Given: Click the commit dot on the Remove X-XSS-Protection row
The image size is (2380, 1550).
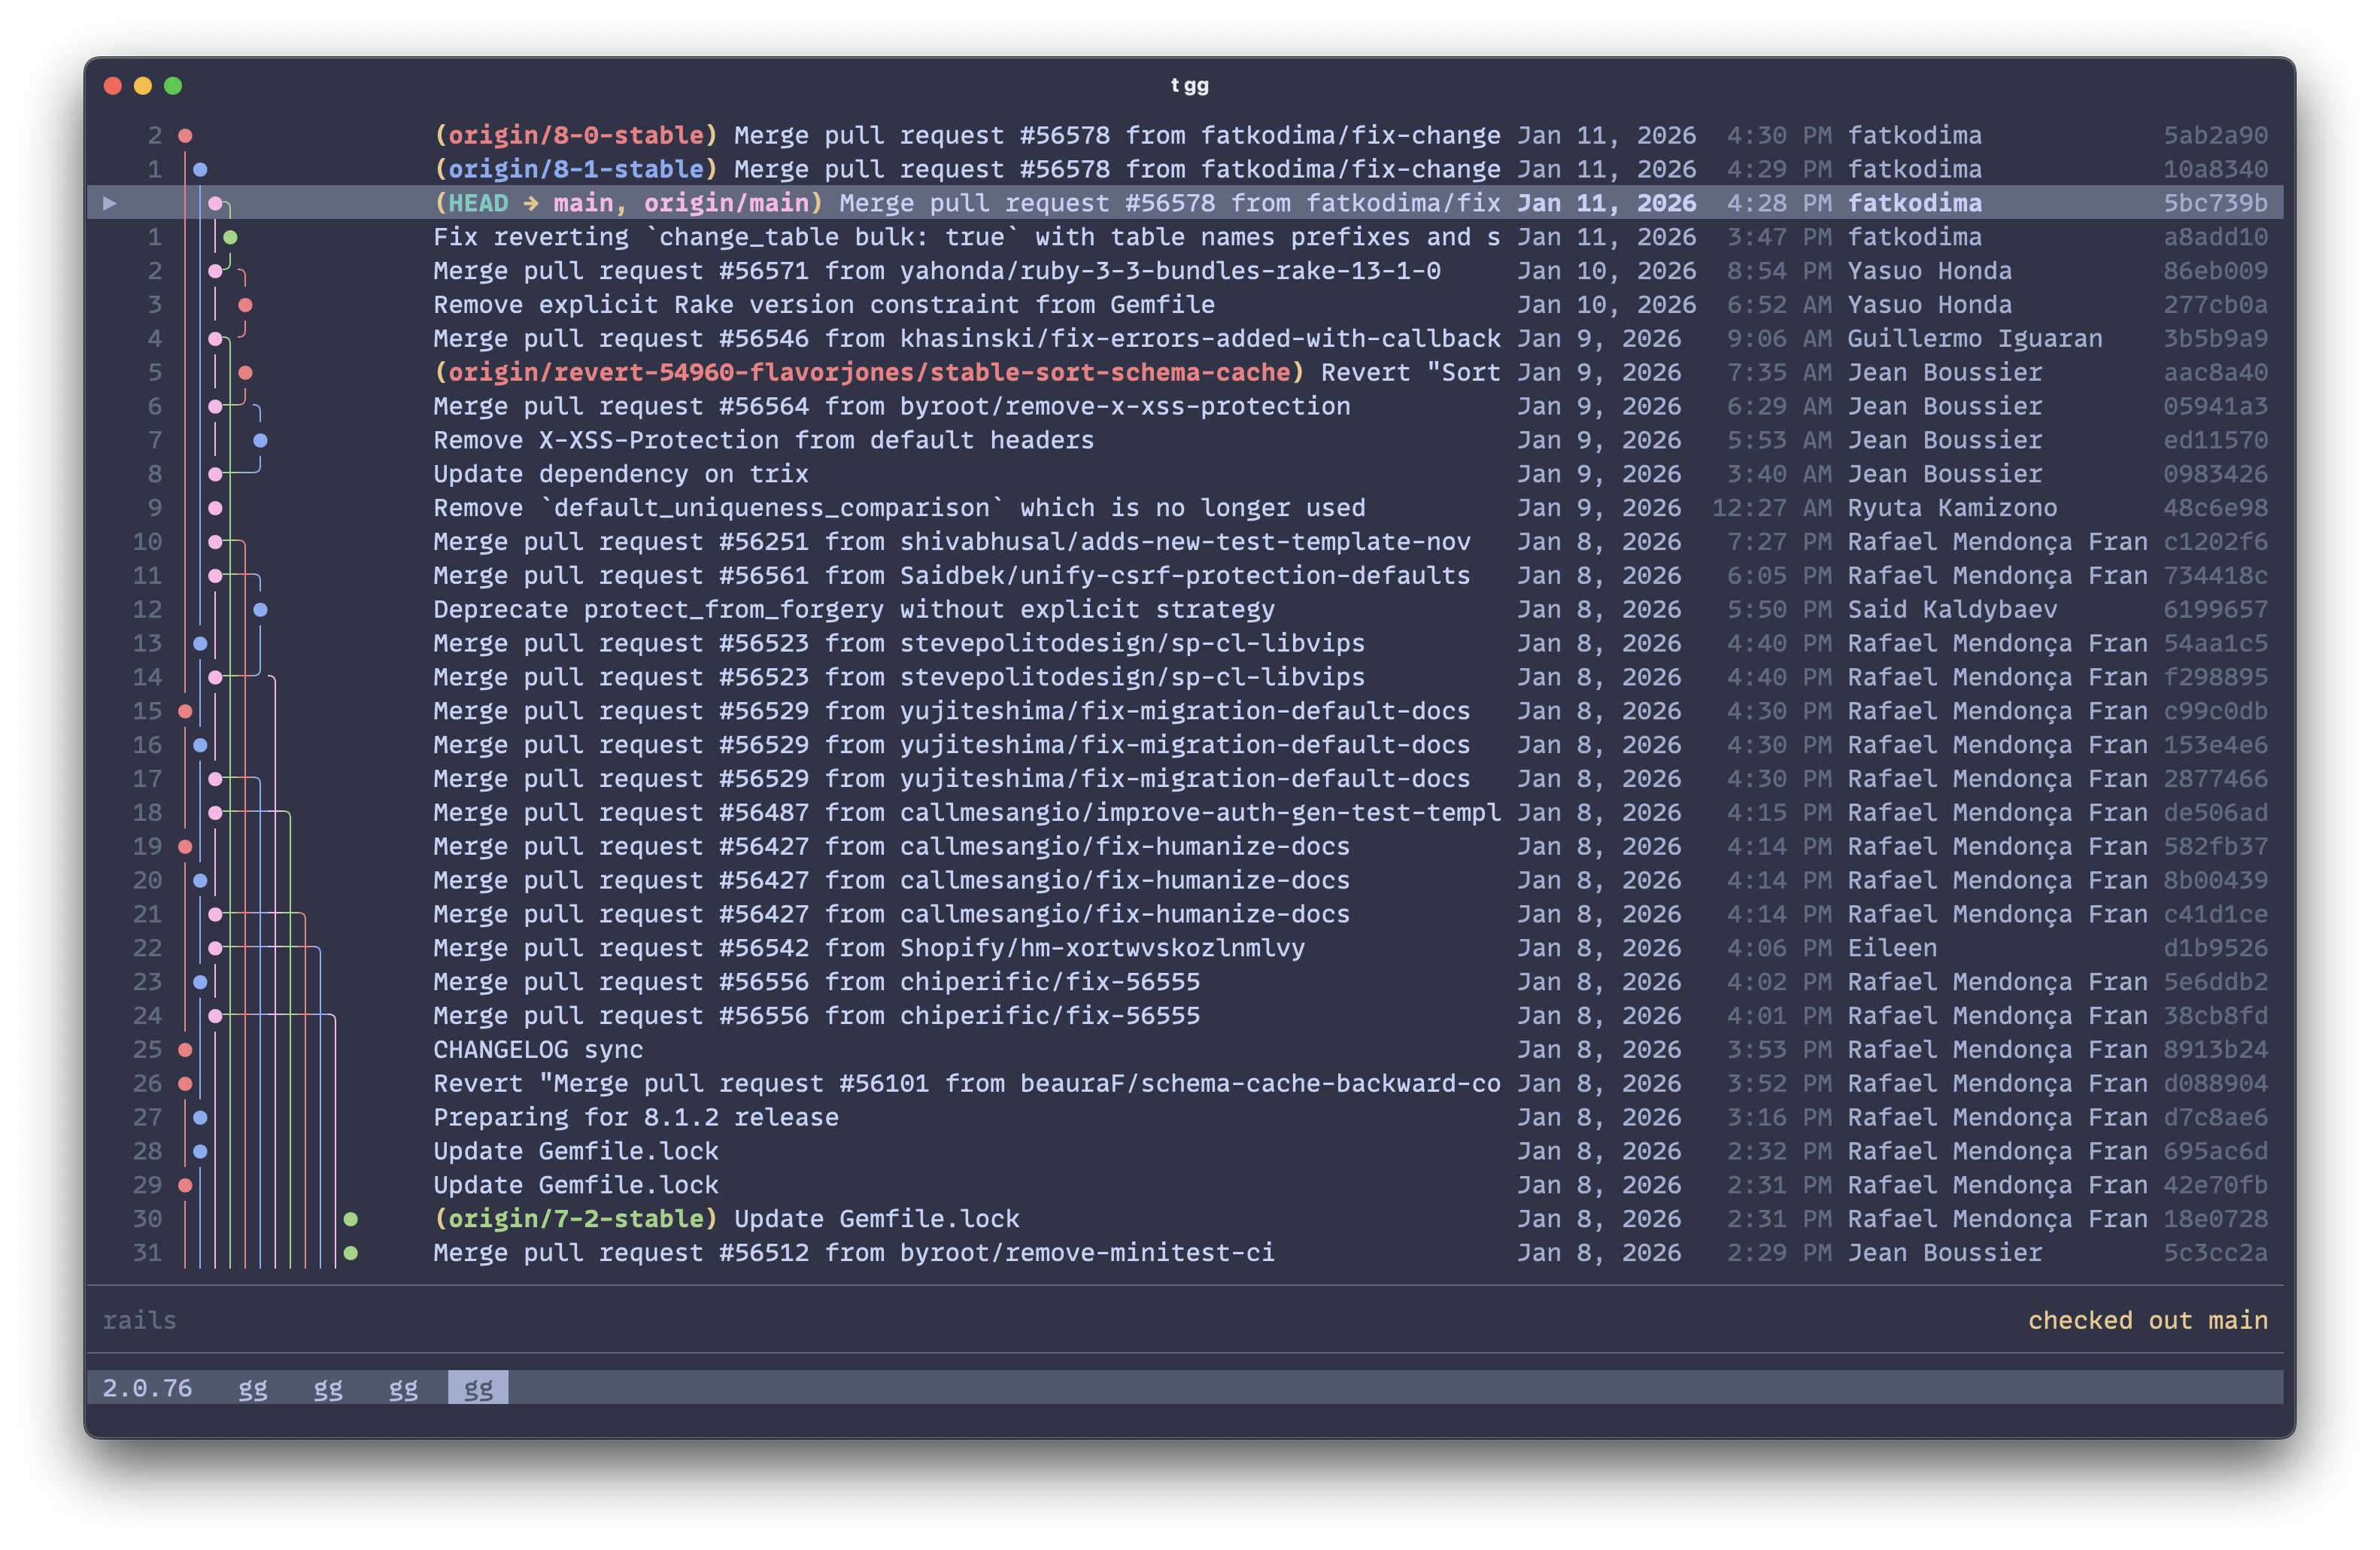Looking at the screenshot, I should (261, 440).
